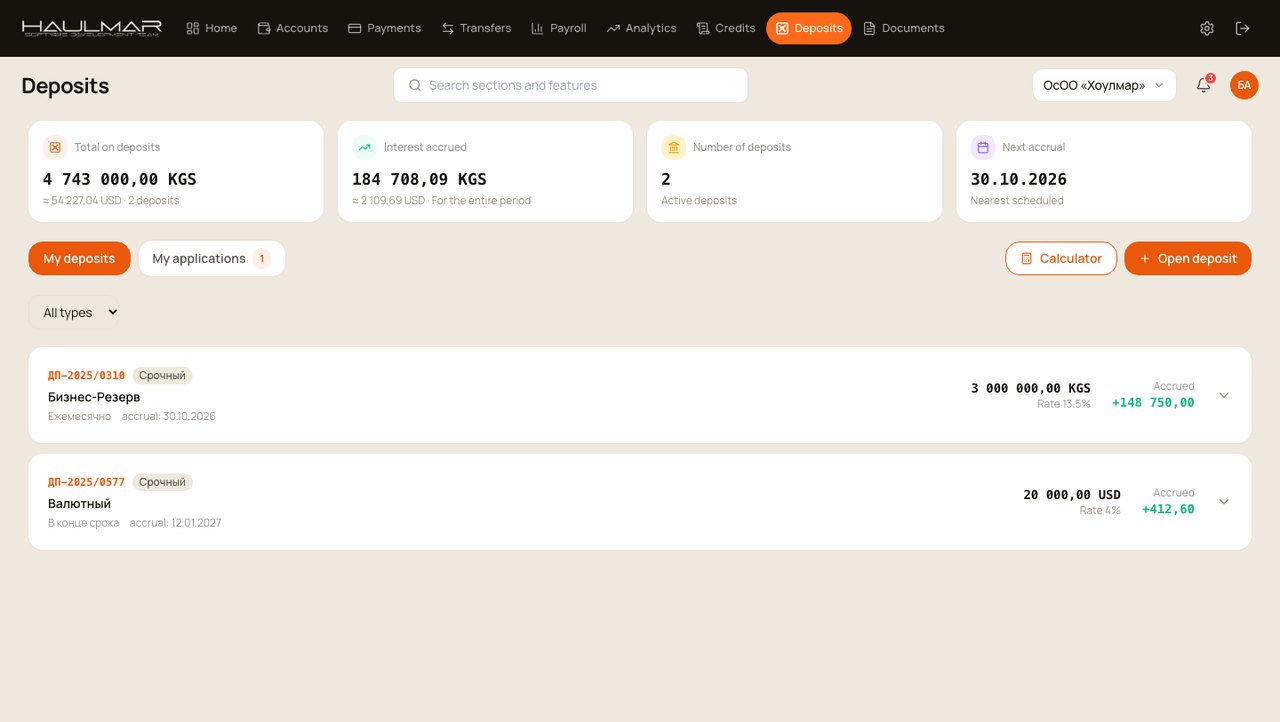Screen dimensions: 1280x722
Task: Open settings gear icon in top bar
Action: coord(1207,28)
